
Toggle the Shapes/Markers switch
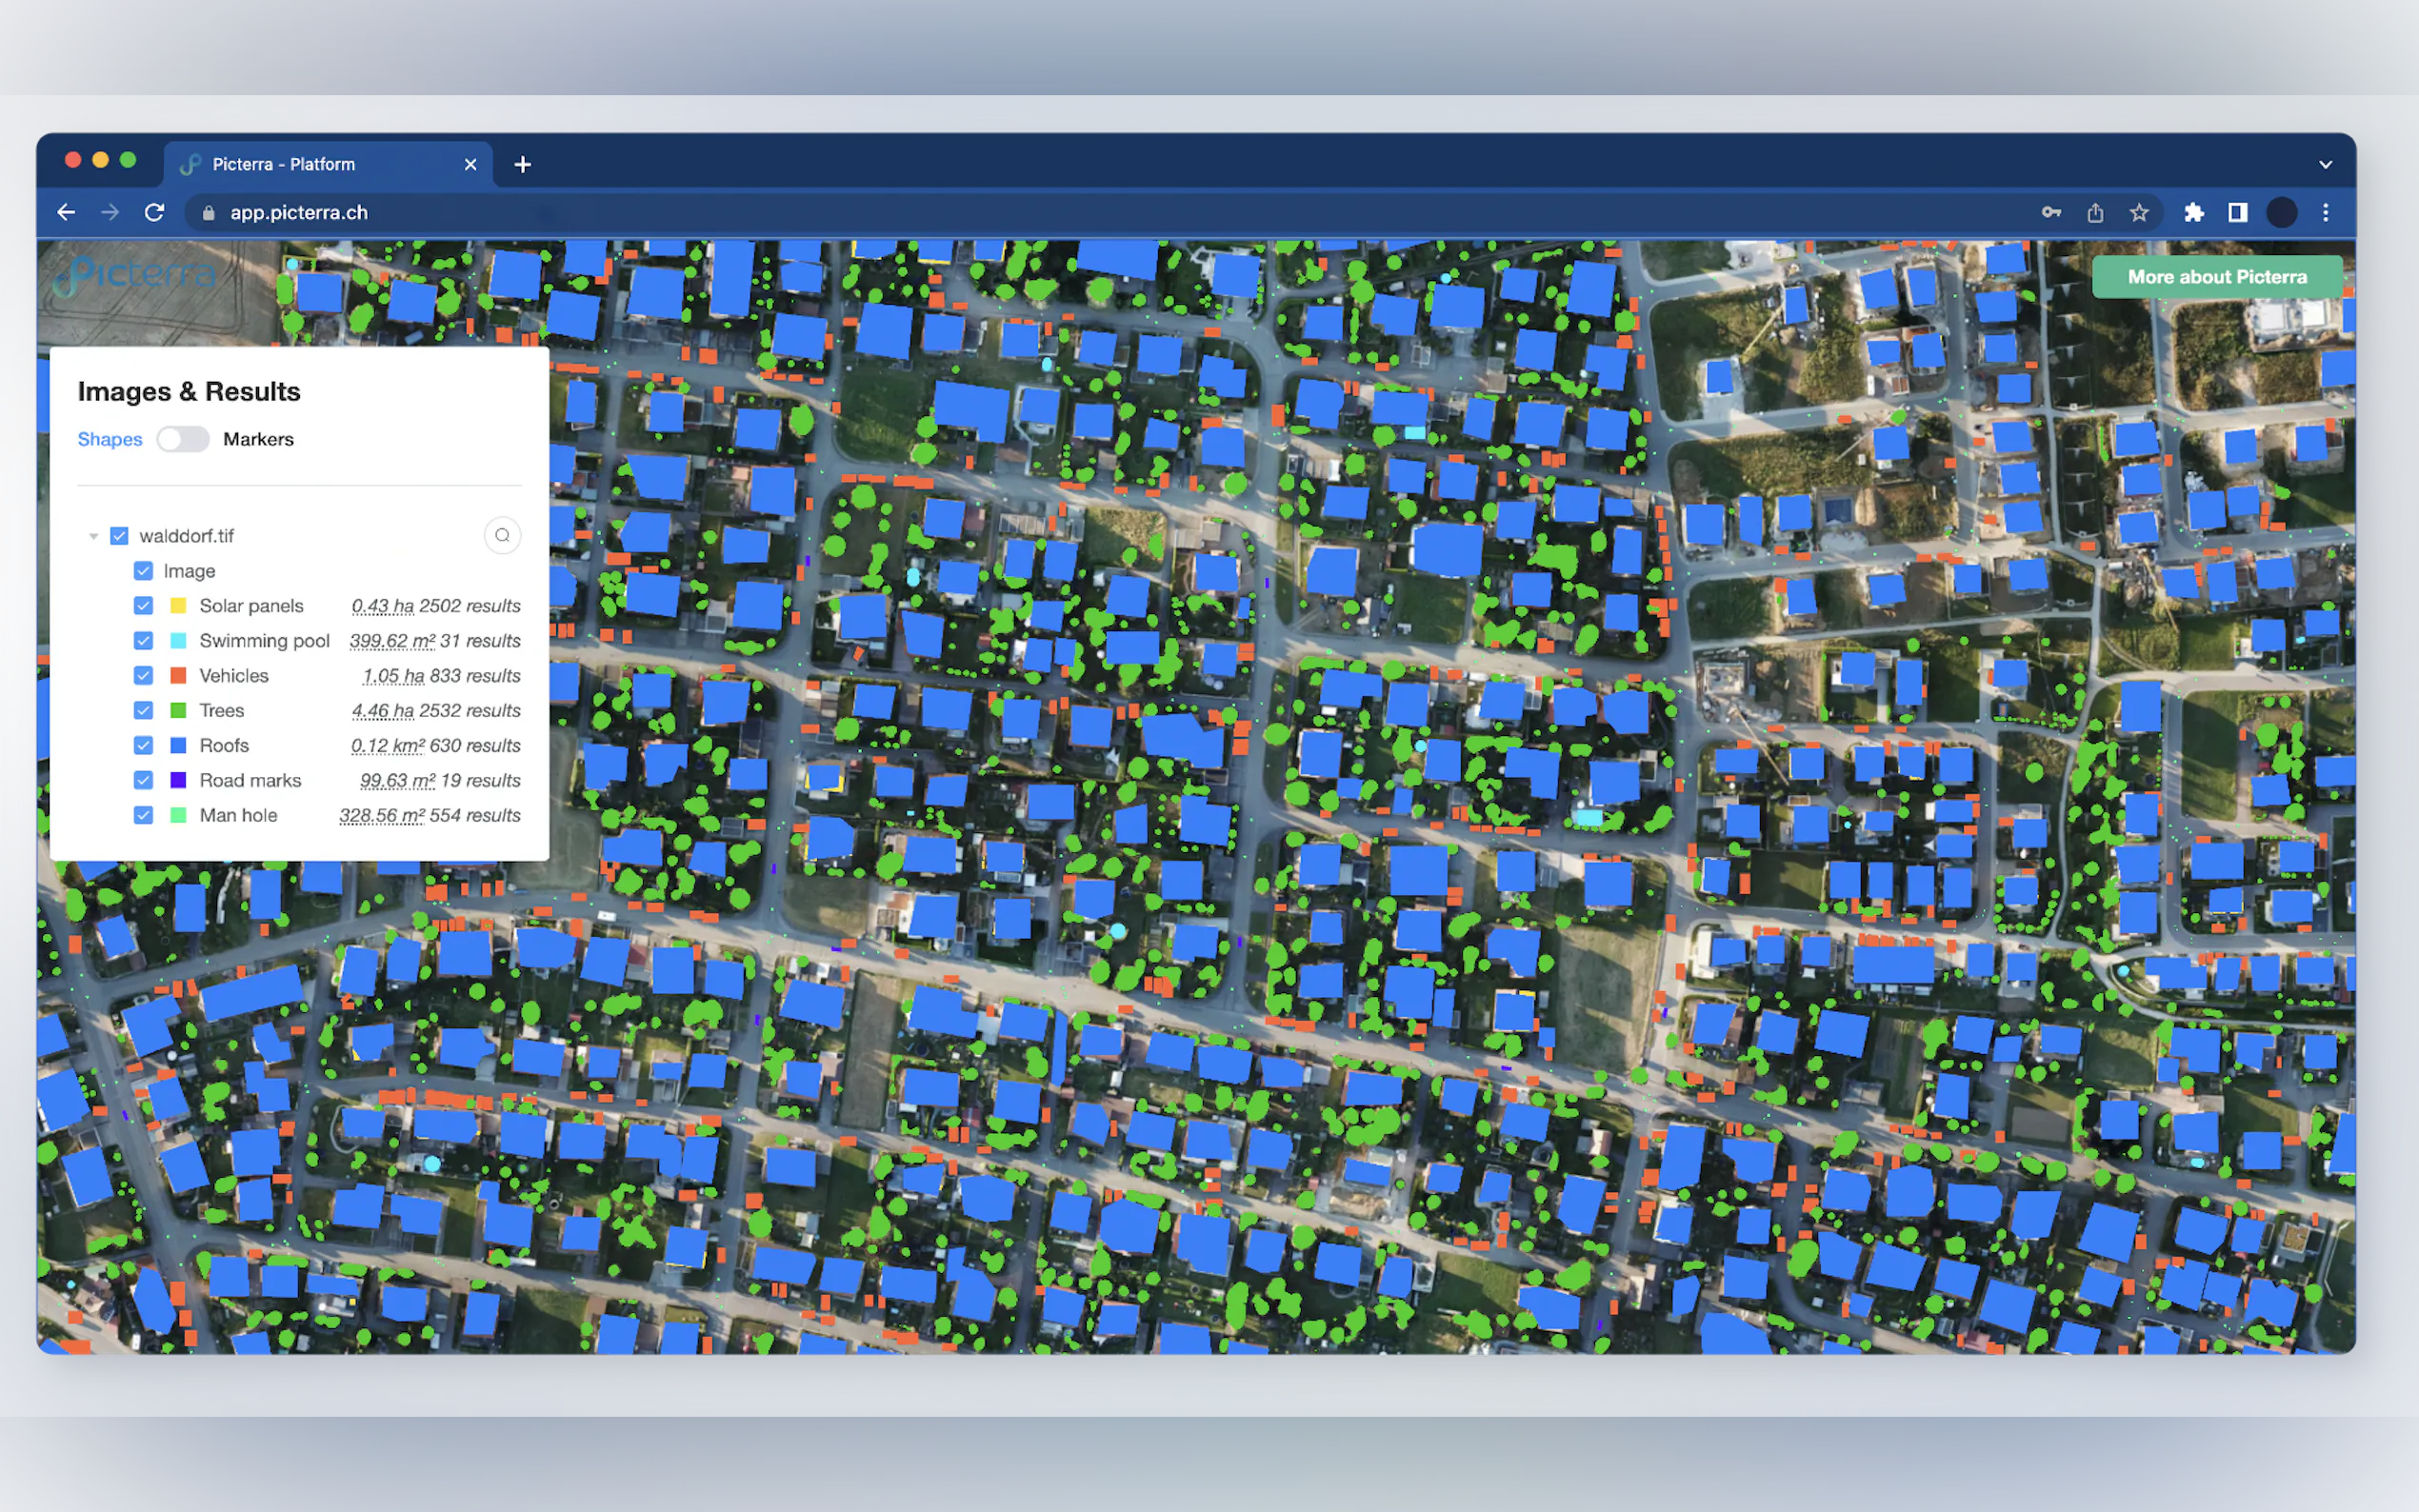tap(182, 439)
